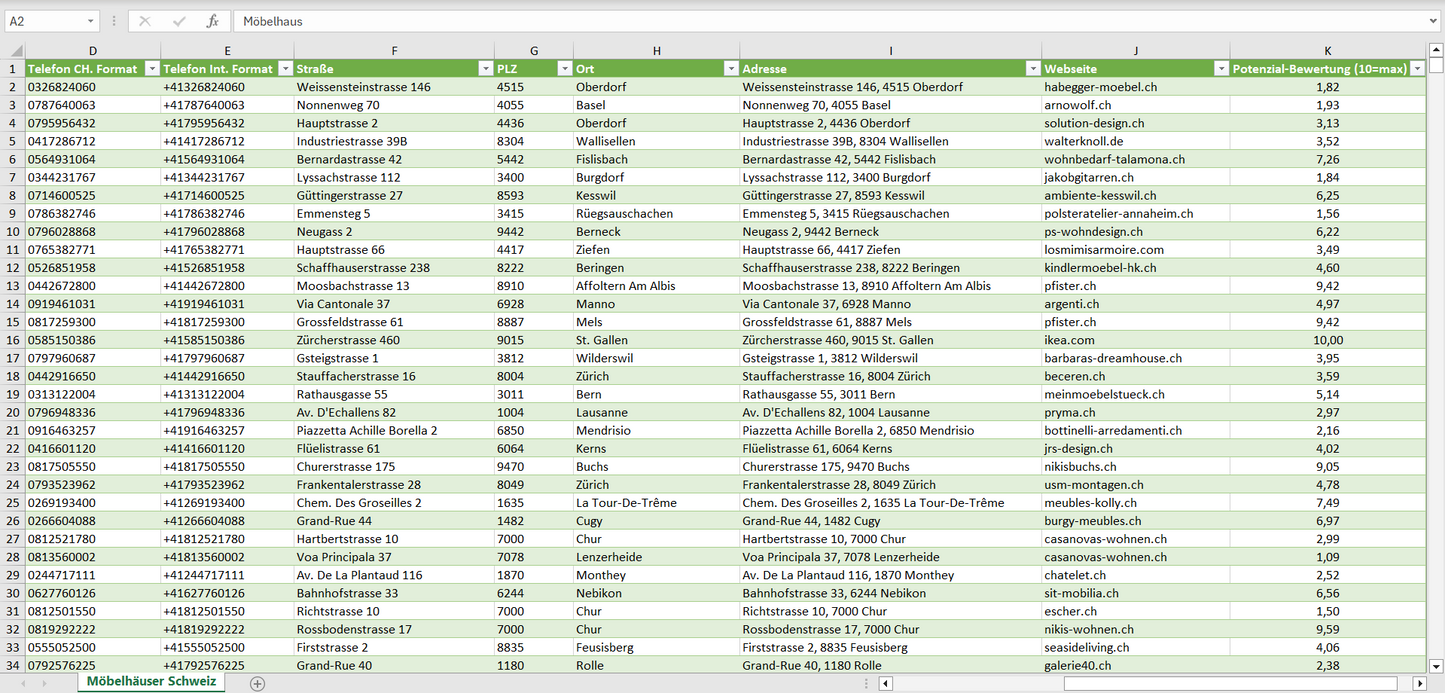Expand the formula bar with the chevron
Screen dimensions: 1445x693
point(1434,21)
